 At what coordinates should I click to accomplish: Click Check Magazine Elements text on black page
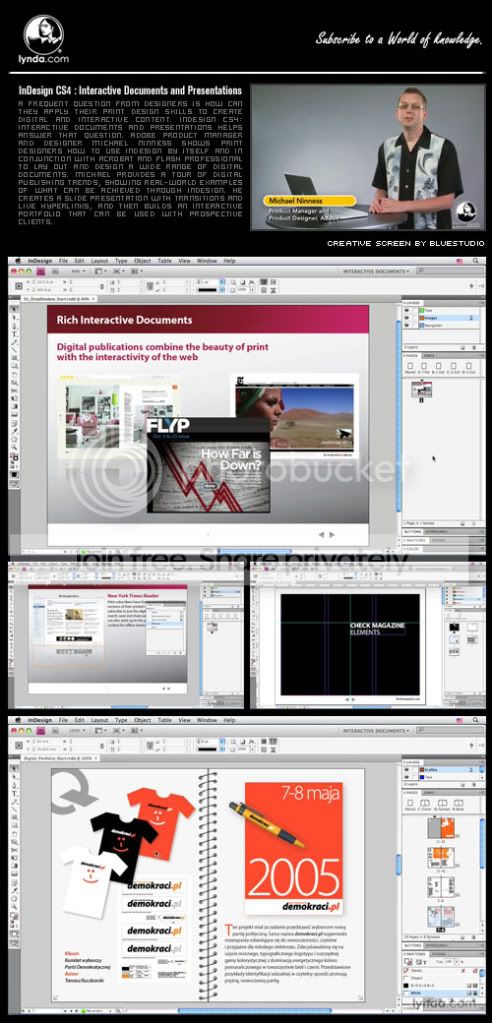tap(377, 629)
